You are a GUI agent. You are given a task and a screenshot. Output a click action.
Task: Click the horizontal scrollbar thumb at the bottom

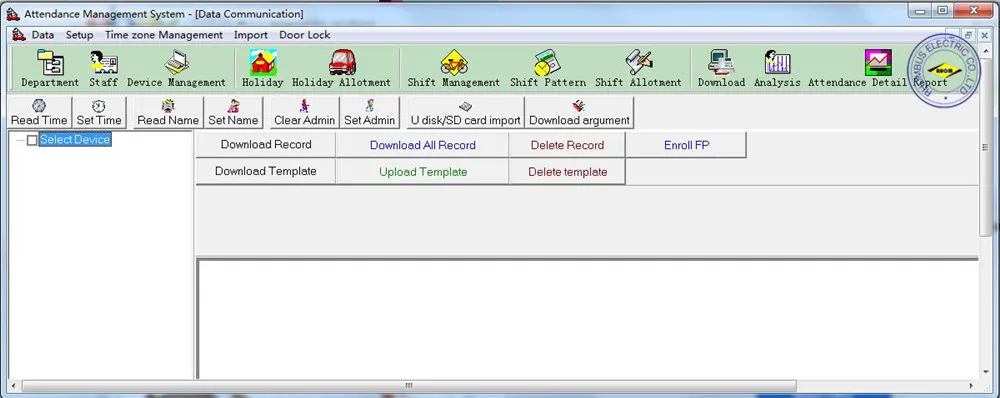point(409,386)
